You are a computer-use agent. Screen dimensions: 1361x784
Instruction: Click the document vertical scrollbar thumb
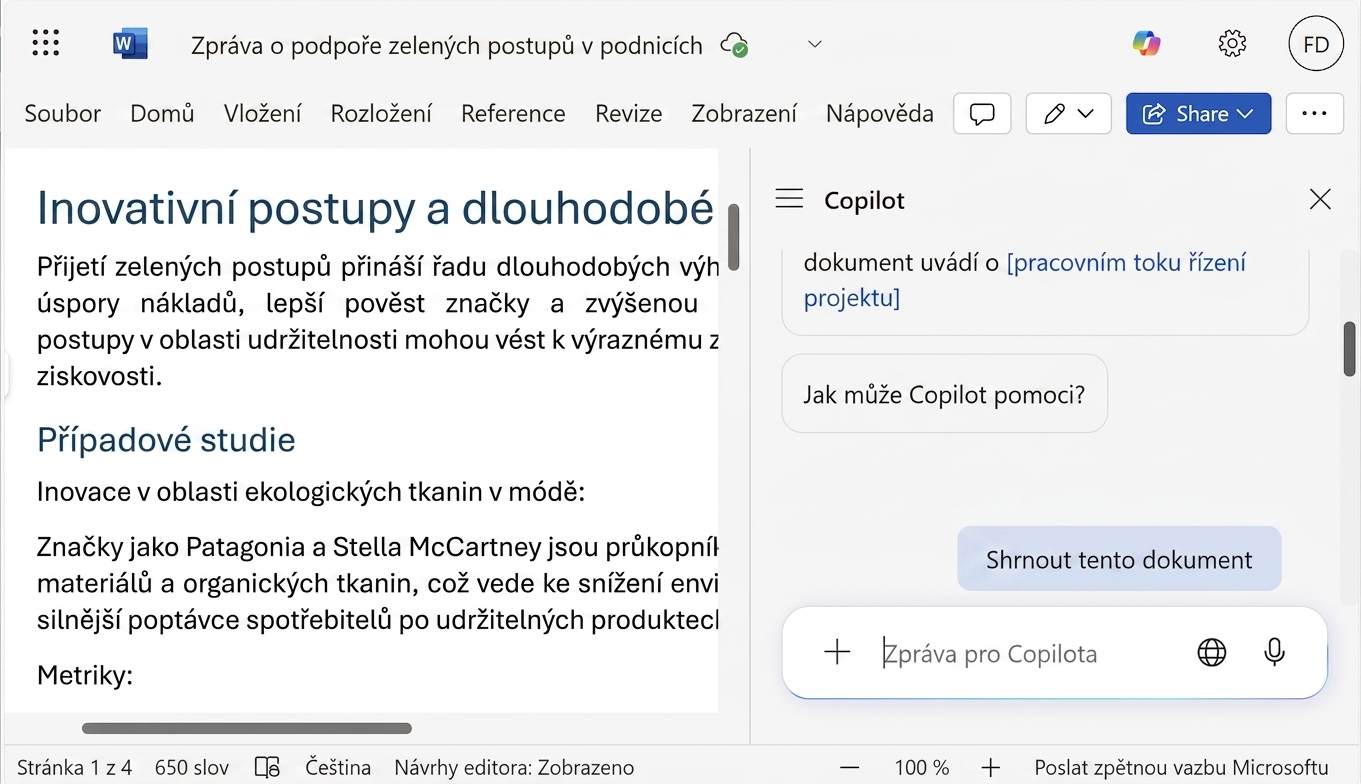tap(733, 237)
